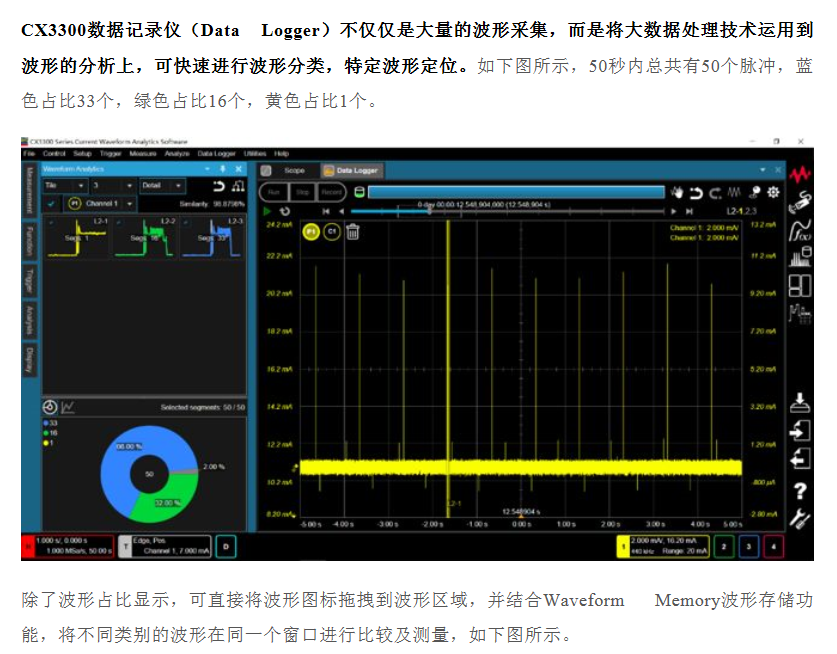Open the Analyze menu
837x654 pixels.
[177, 154]
